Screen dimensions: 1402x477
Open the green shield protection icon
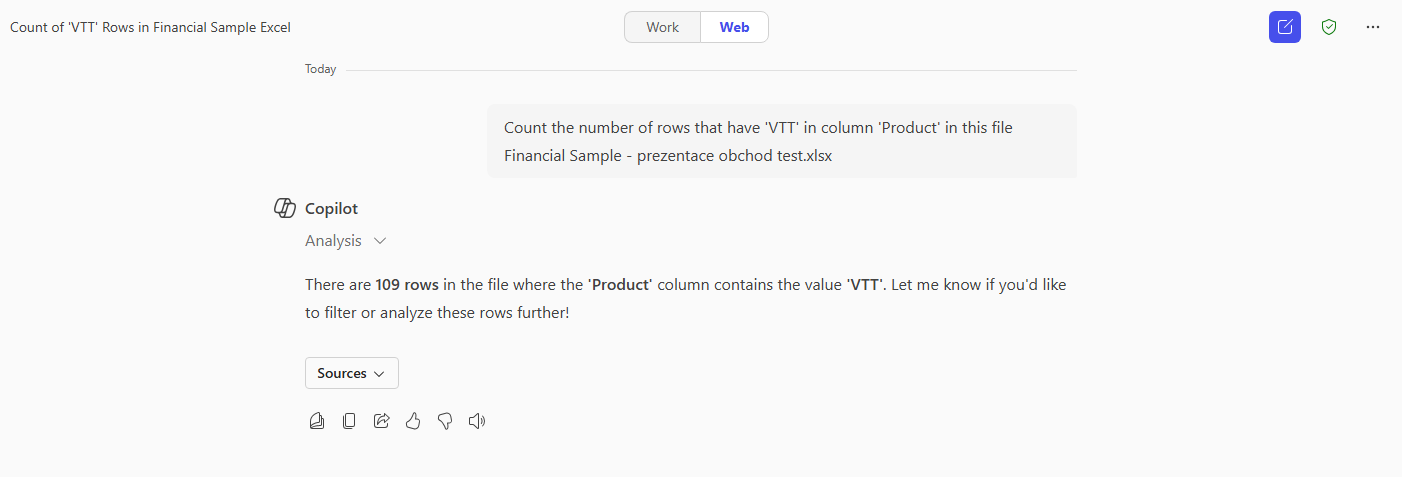1329,27
